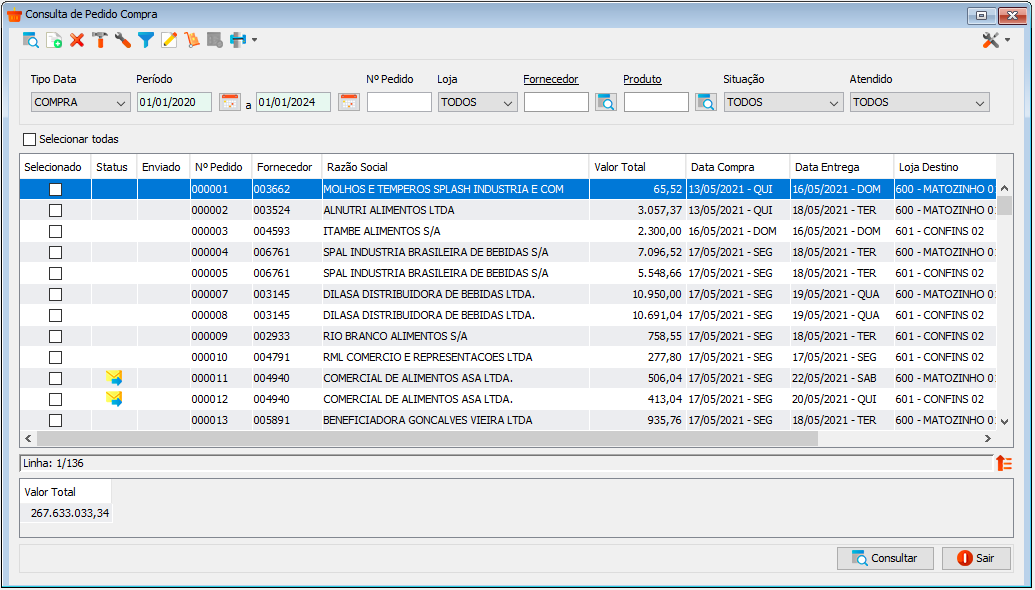The image size is (1035, 590).
Task: Select the ITAMBE ALIMENTOS S/A row
Action: coord(508,232)
